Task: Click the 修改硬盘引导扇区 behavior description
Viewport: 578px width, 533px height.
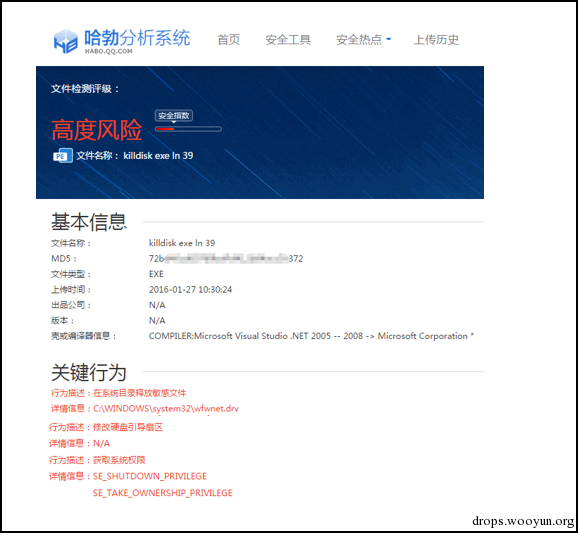Action: pos(128,427)
